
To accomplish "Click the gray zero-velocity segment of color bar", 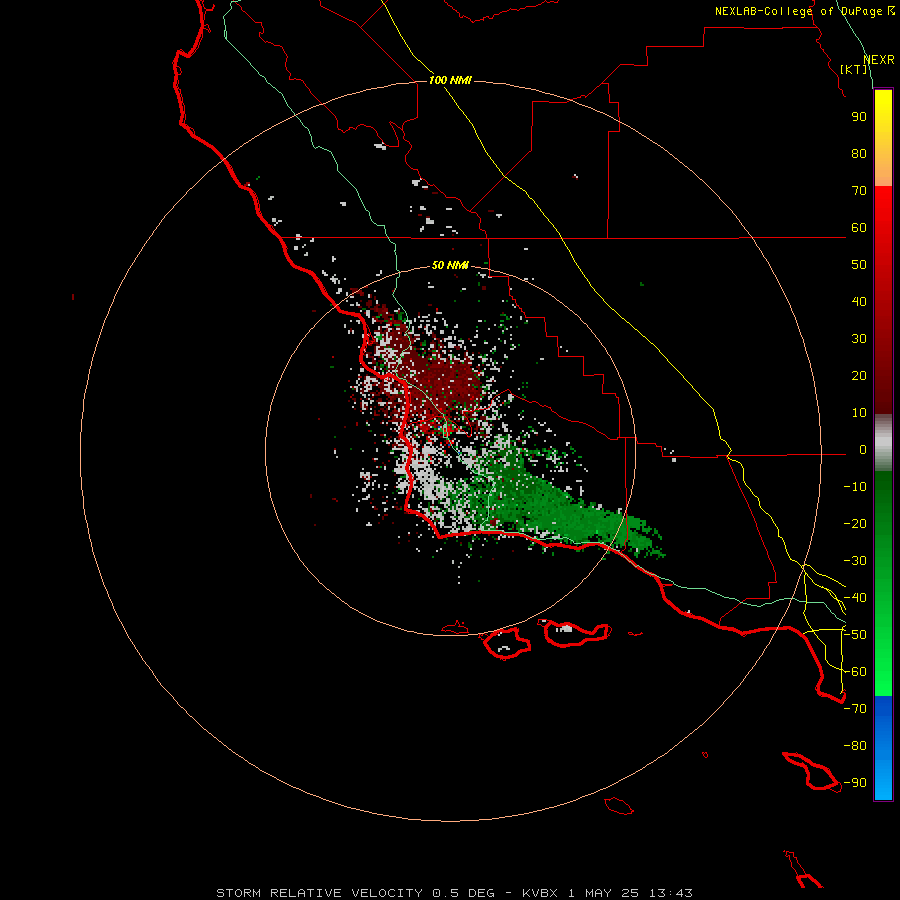I will pos(883,443).
